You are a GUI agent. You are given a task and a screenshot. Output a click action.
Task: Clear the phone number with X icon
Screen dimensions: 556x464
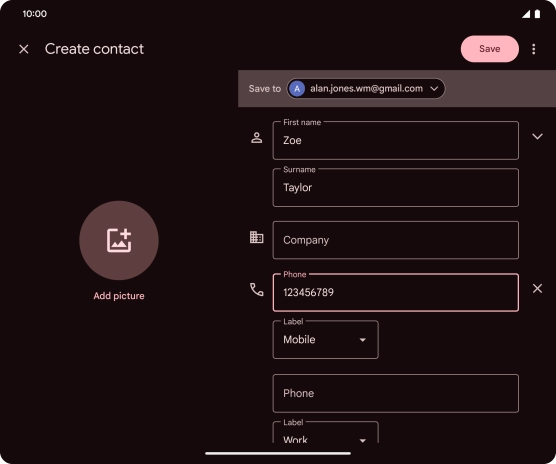click(537, 289)
